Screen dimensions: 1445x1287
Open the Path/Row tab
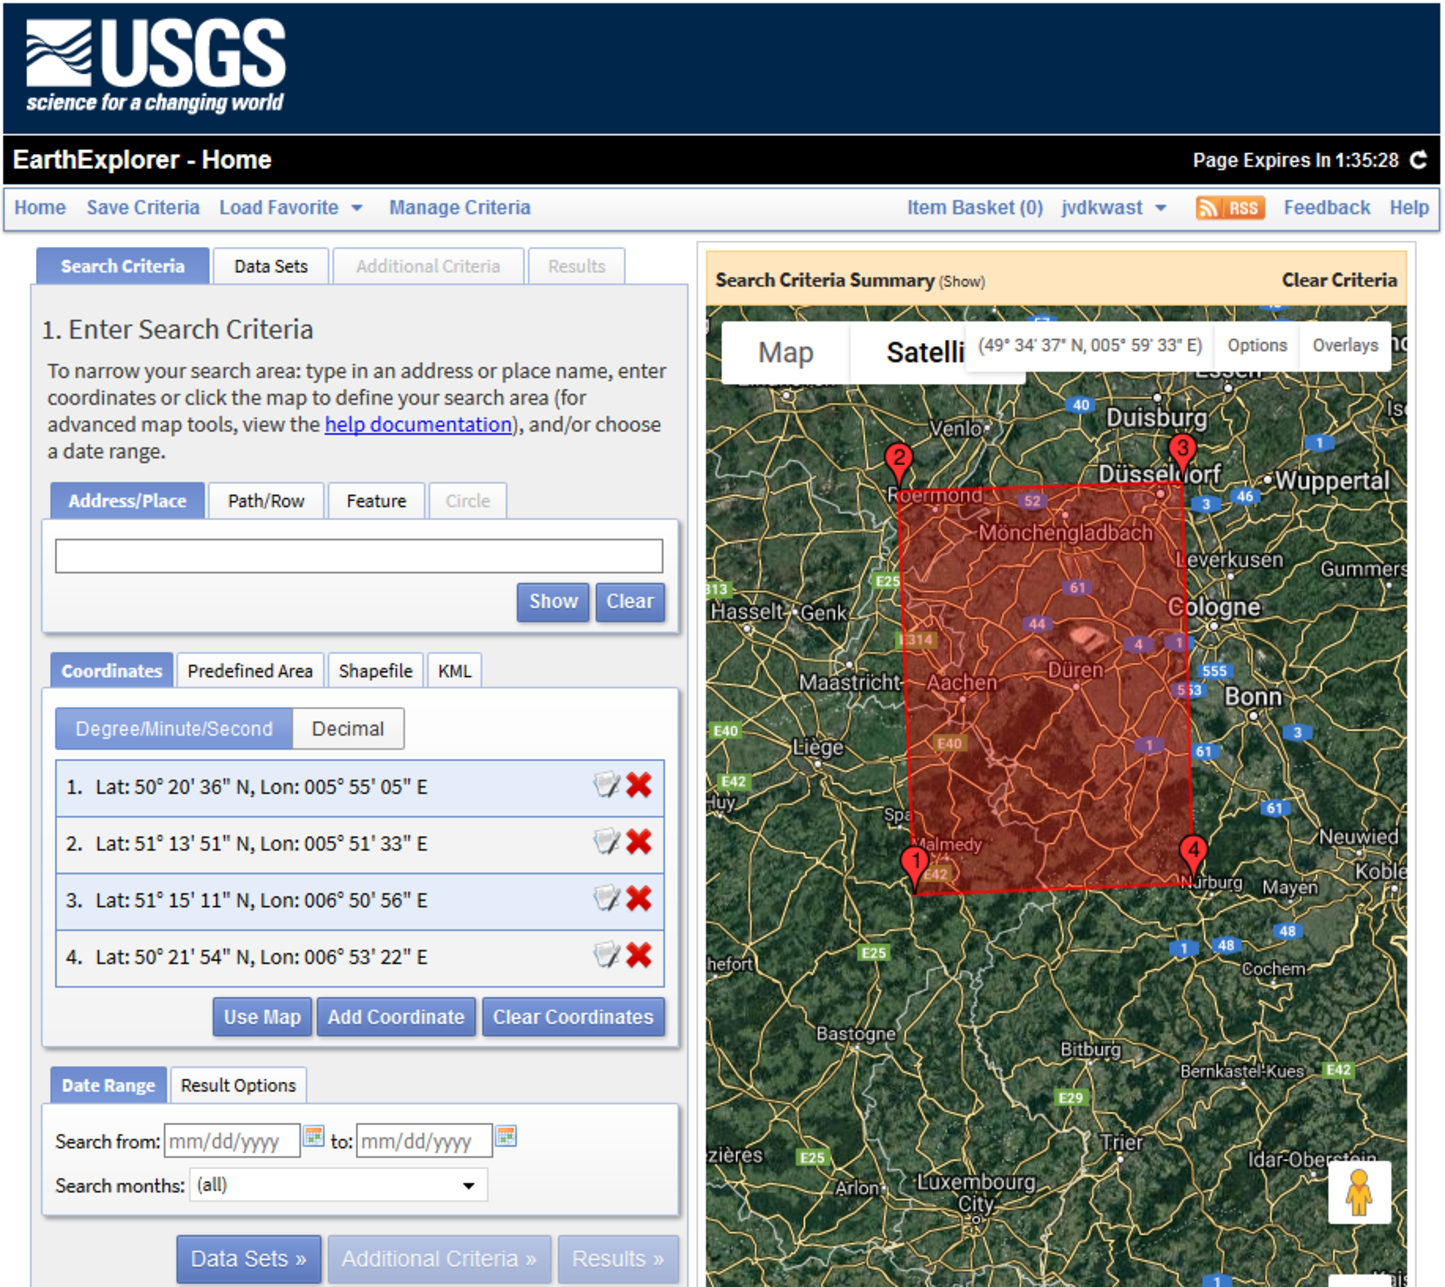pos(265,500)
